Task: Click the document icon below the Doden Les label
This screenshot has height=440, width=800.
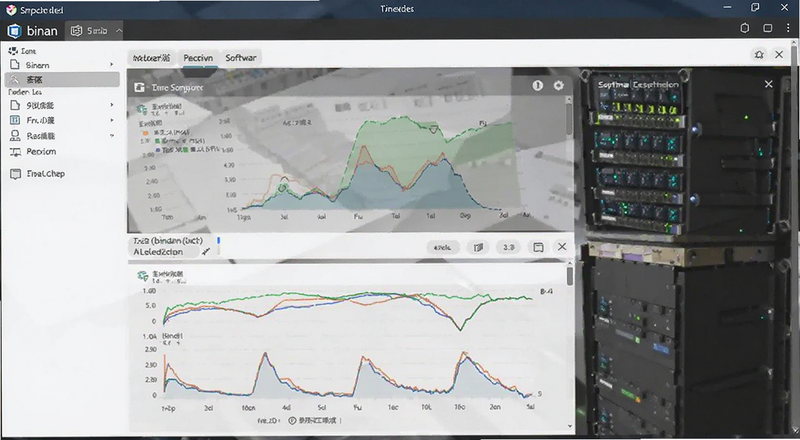Action: click(x=15, y=105)
